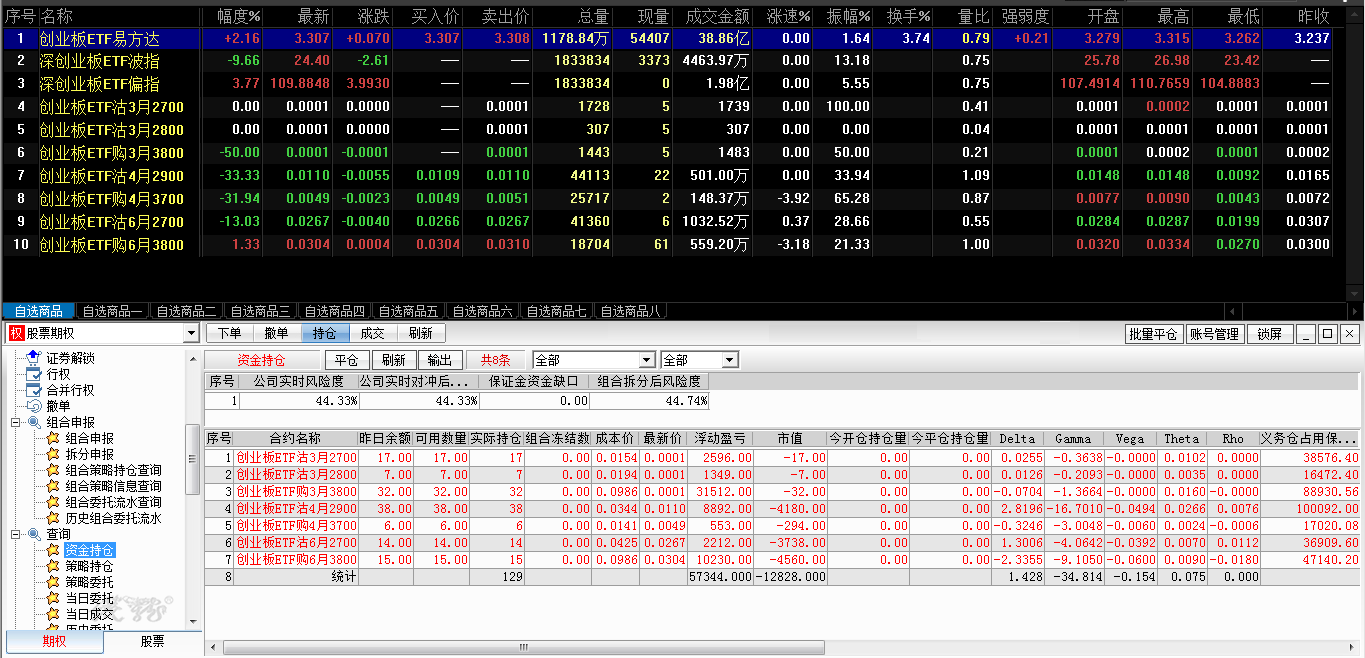Switch to the 自选商品二 tab

tap(186, 311)
